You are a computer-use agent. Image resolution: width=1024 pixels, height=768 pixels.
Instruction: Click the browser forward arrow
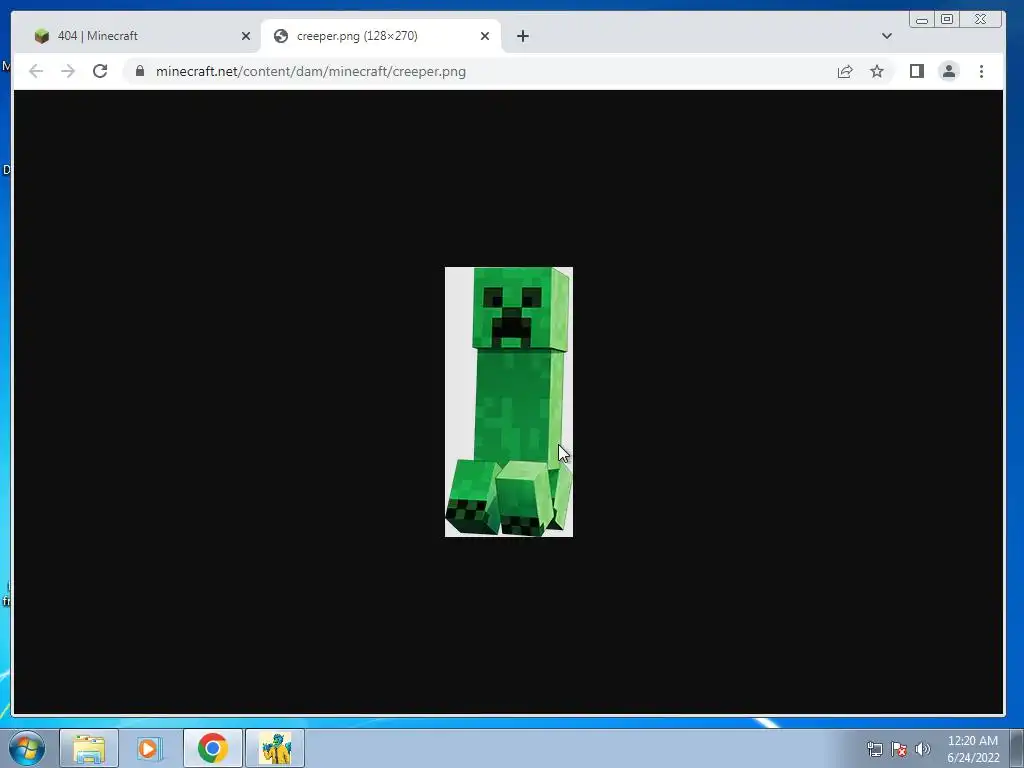tap(68, 71)
